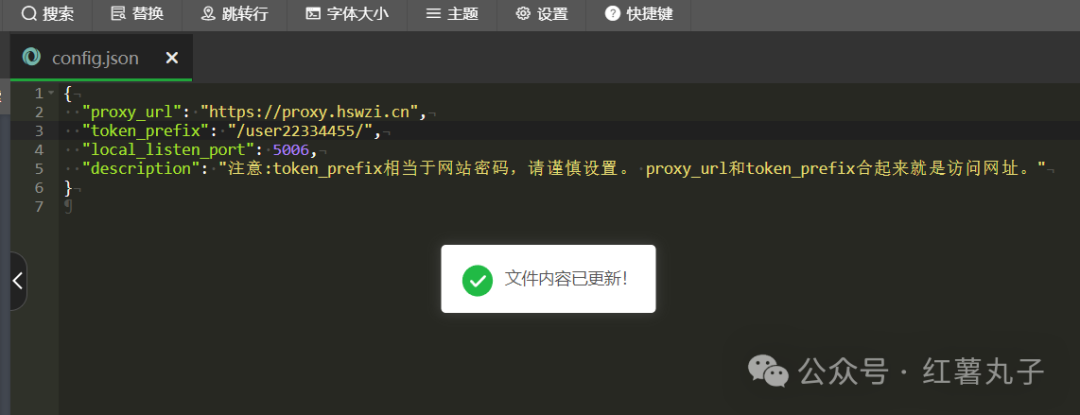Select line number 5 in the gutter
Screen dimensions: 1080x415
tap(39, 169)
